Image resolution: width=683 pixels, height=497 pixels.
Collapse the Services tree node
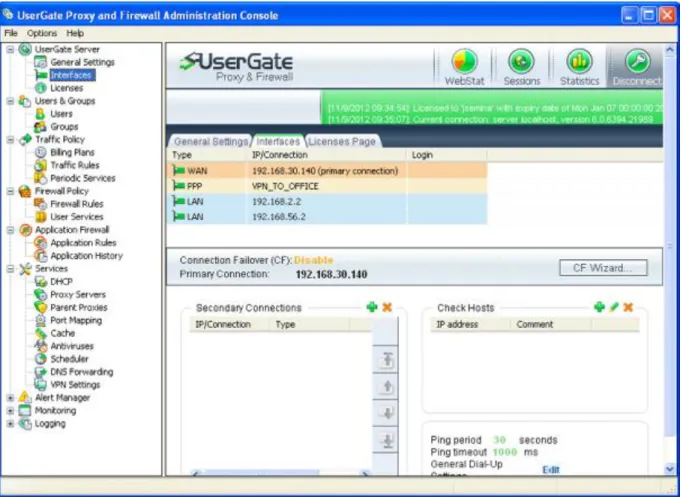coord(10,269)
